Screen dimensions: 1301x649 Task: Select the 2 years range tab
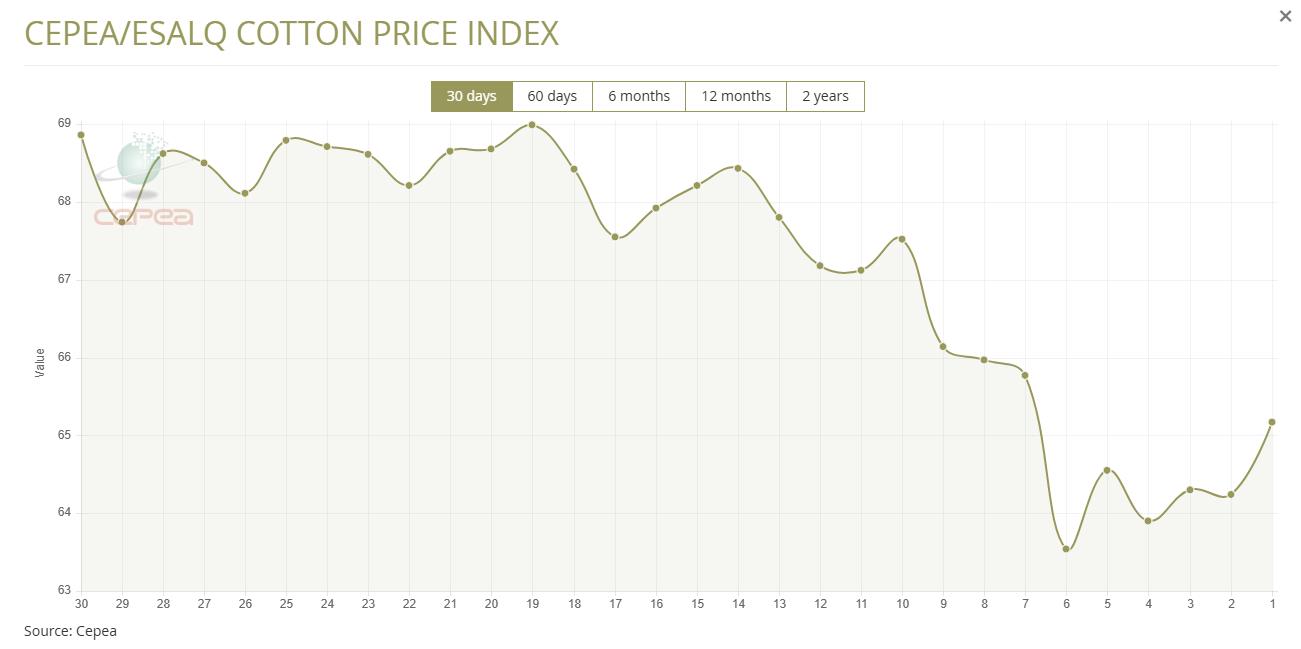point(825,96)
